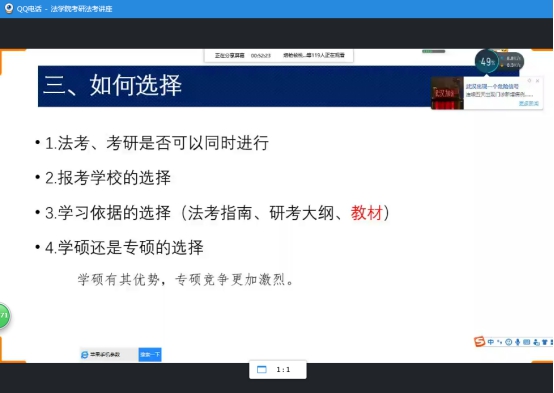This screenshot has height=393, width=554.
Task: Click the red word 教材
Action: (x=367, y=213)
